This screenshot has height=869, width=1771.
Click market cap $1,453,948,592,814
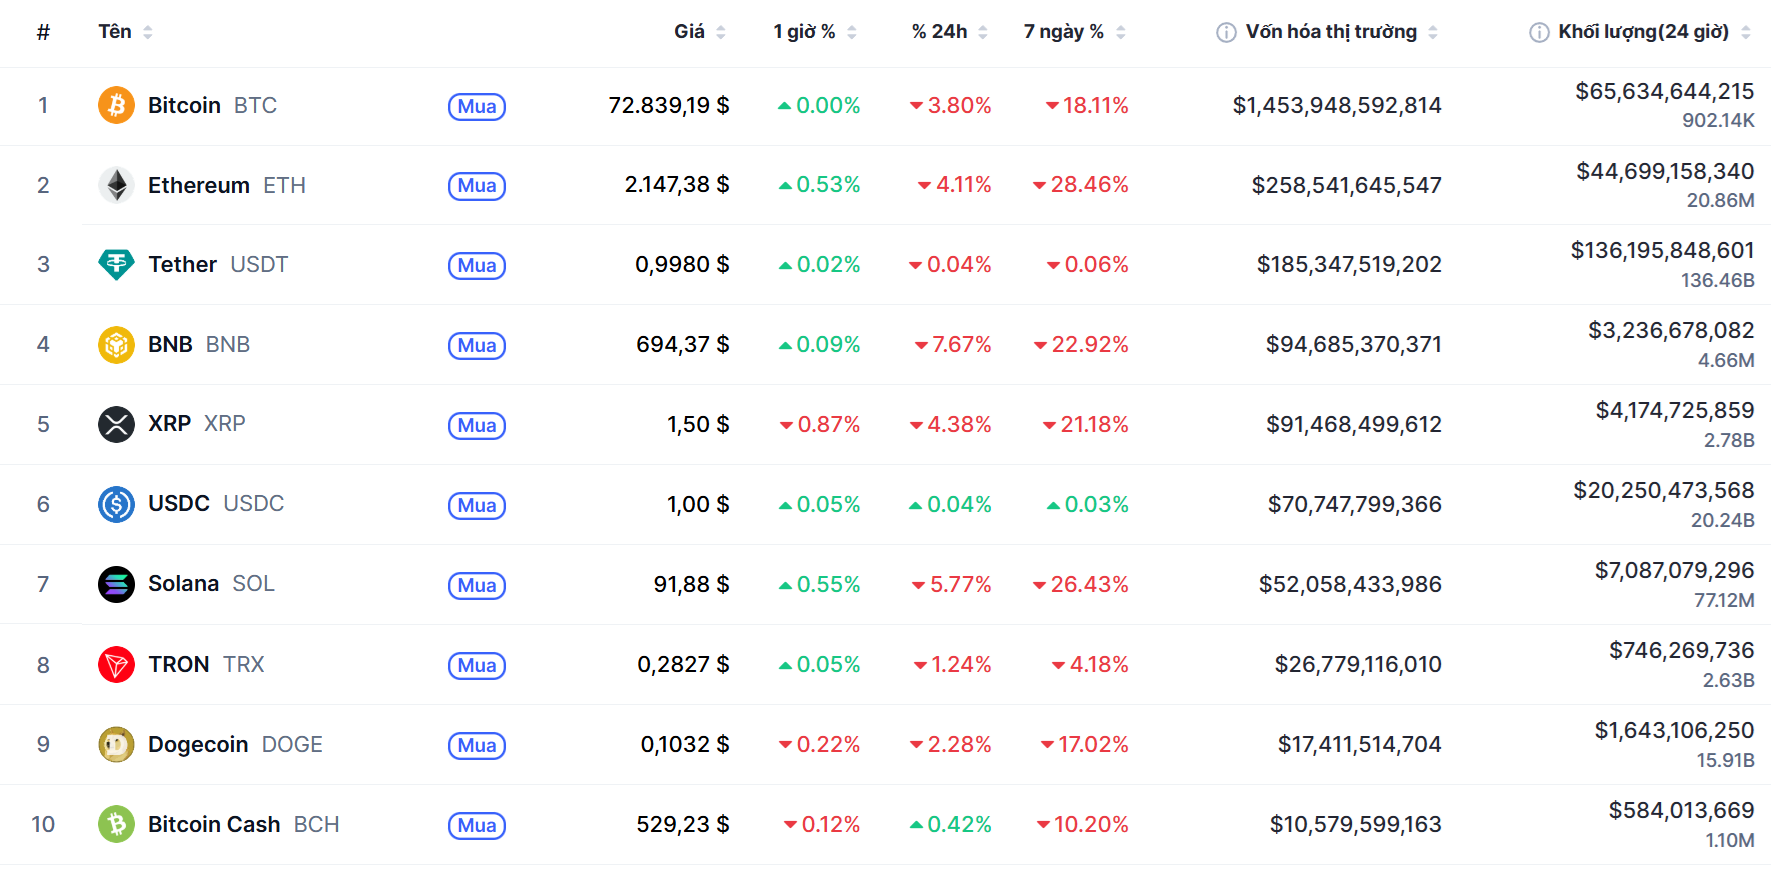(1337, 105)
